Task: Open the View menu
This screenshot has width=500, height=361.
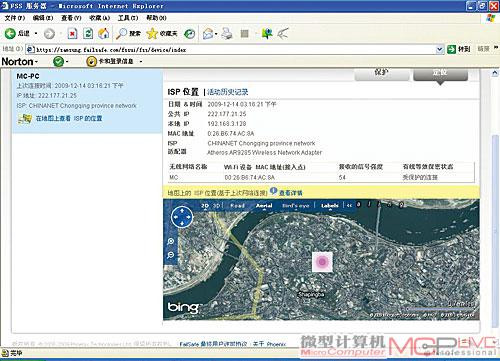Action: (71, 18)
